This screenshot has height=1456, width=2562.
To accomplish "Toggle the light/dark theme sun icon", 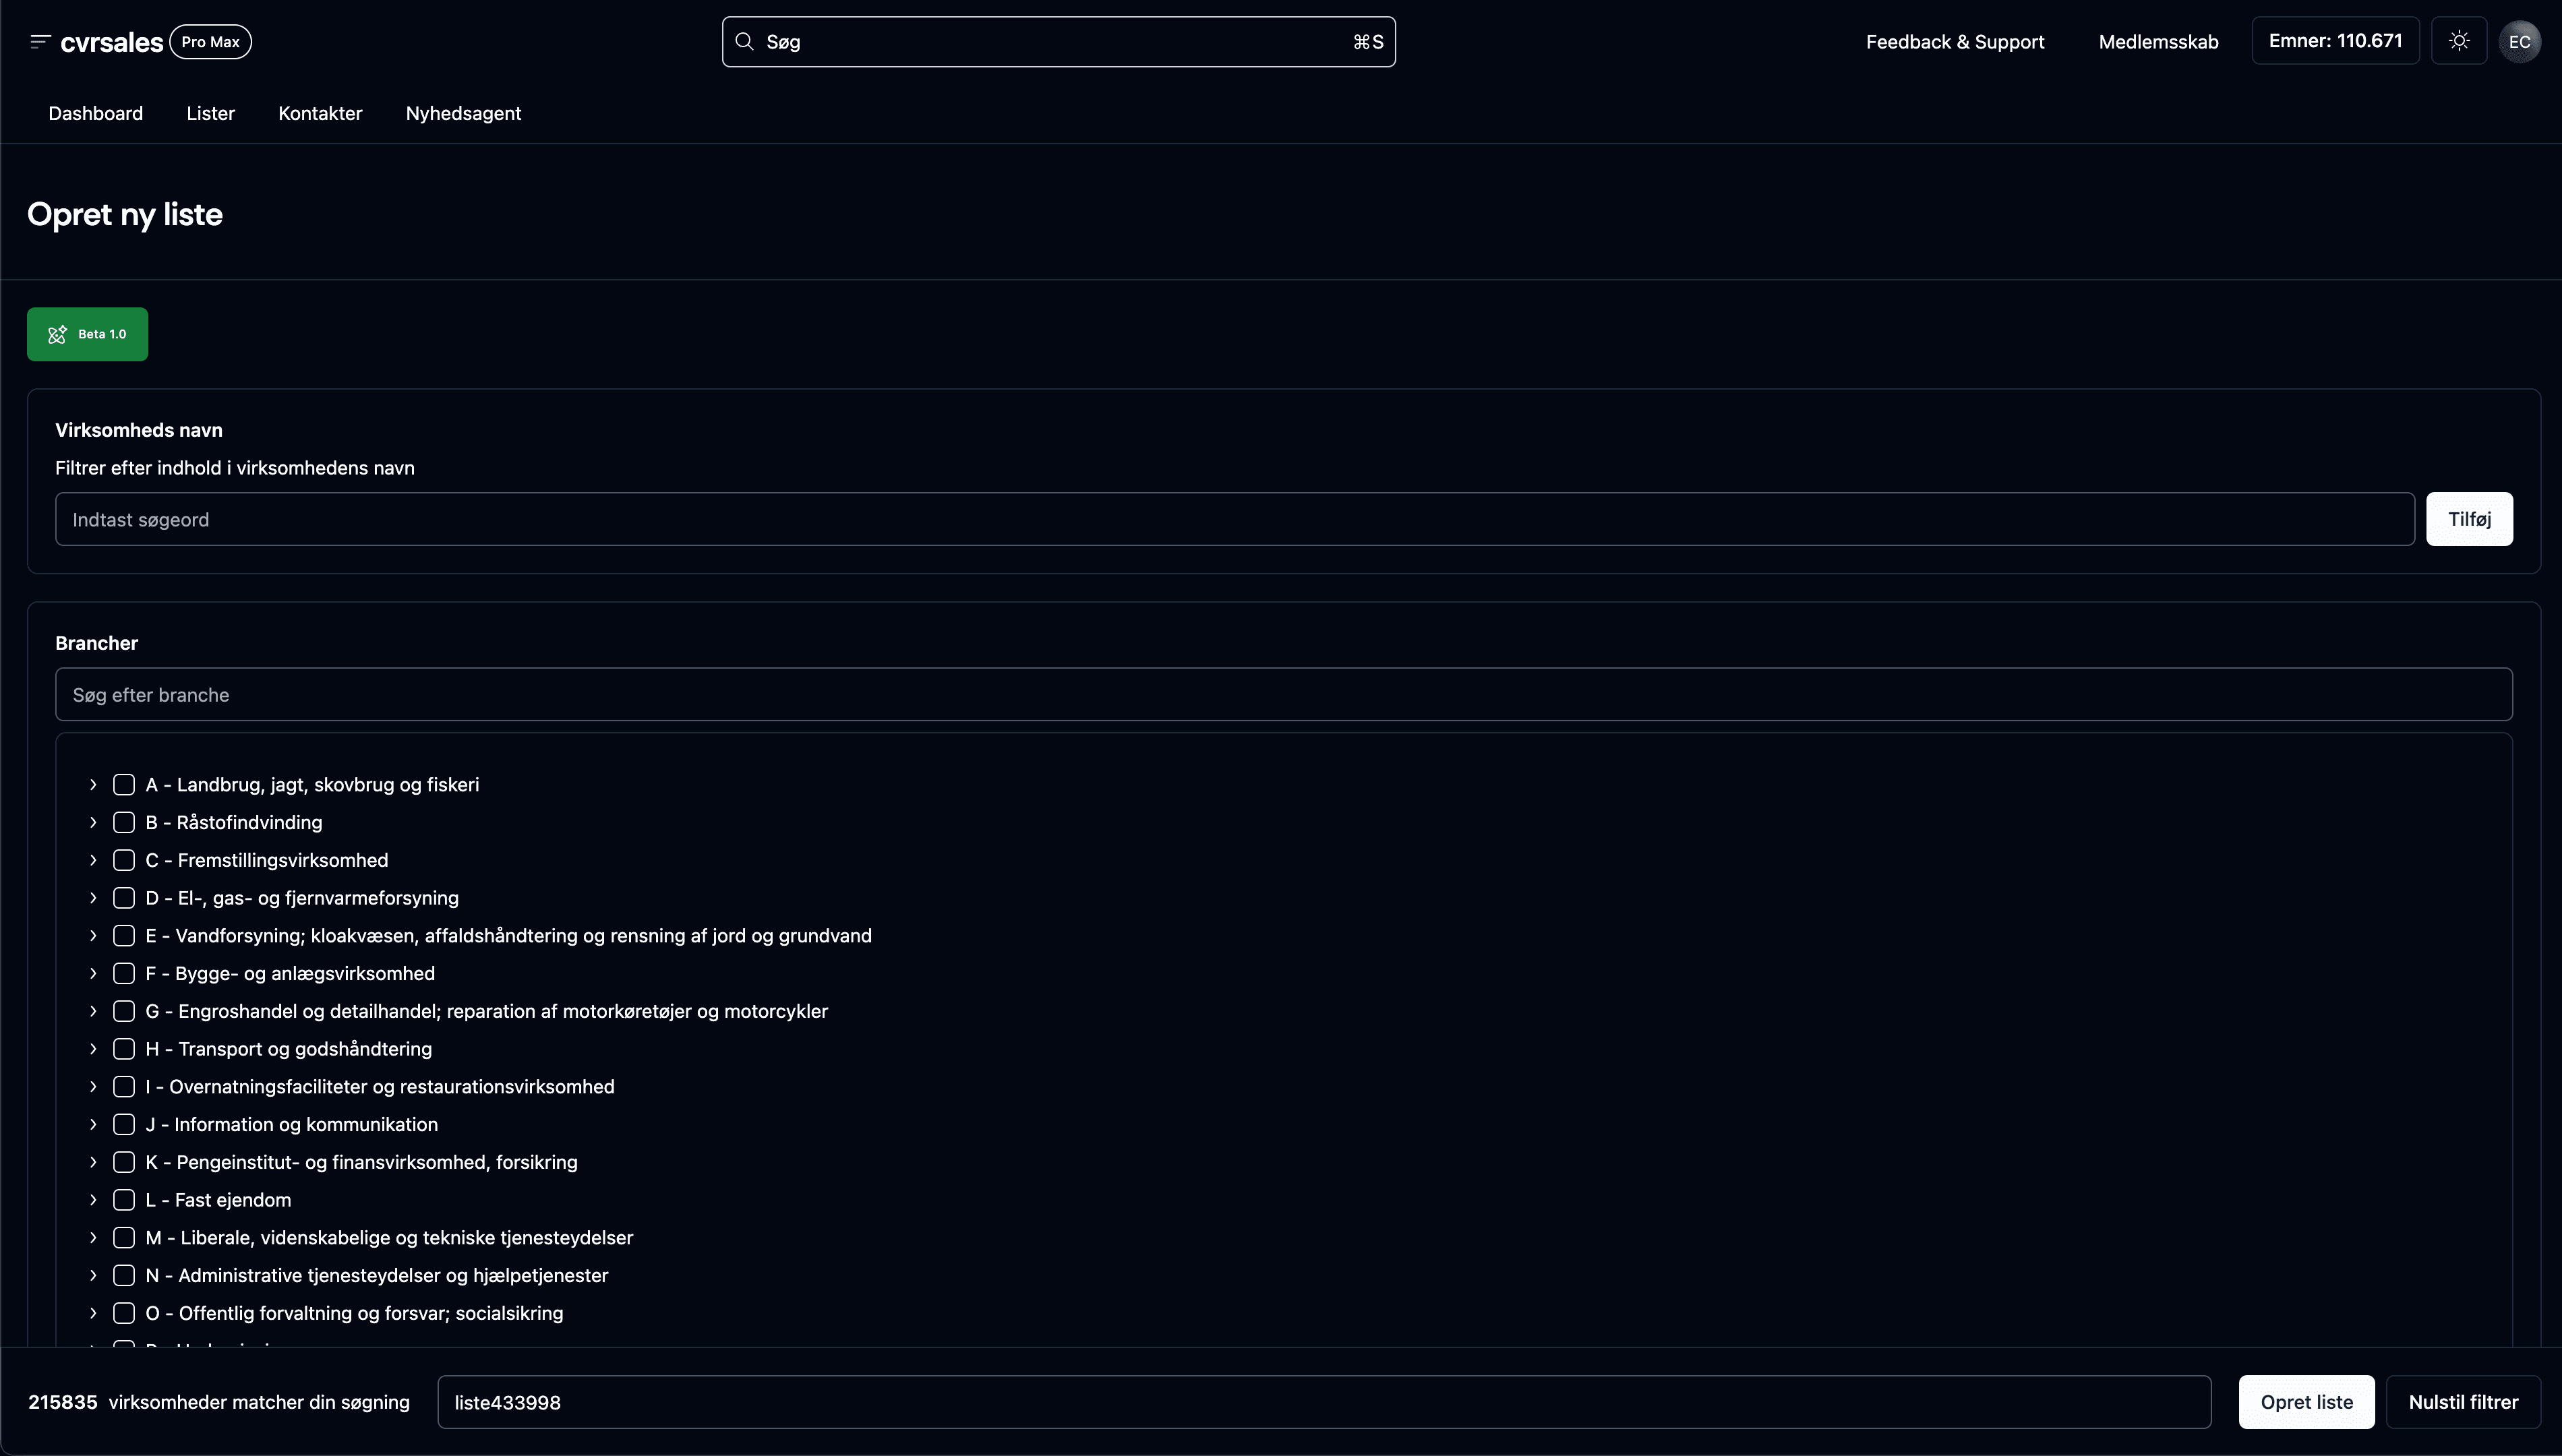I will (x=2459, y=41).
